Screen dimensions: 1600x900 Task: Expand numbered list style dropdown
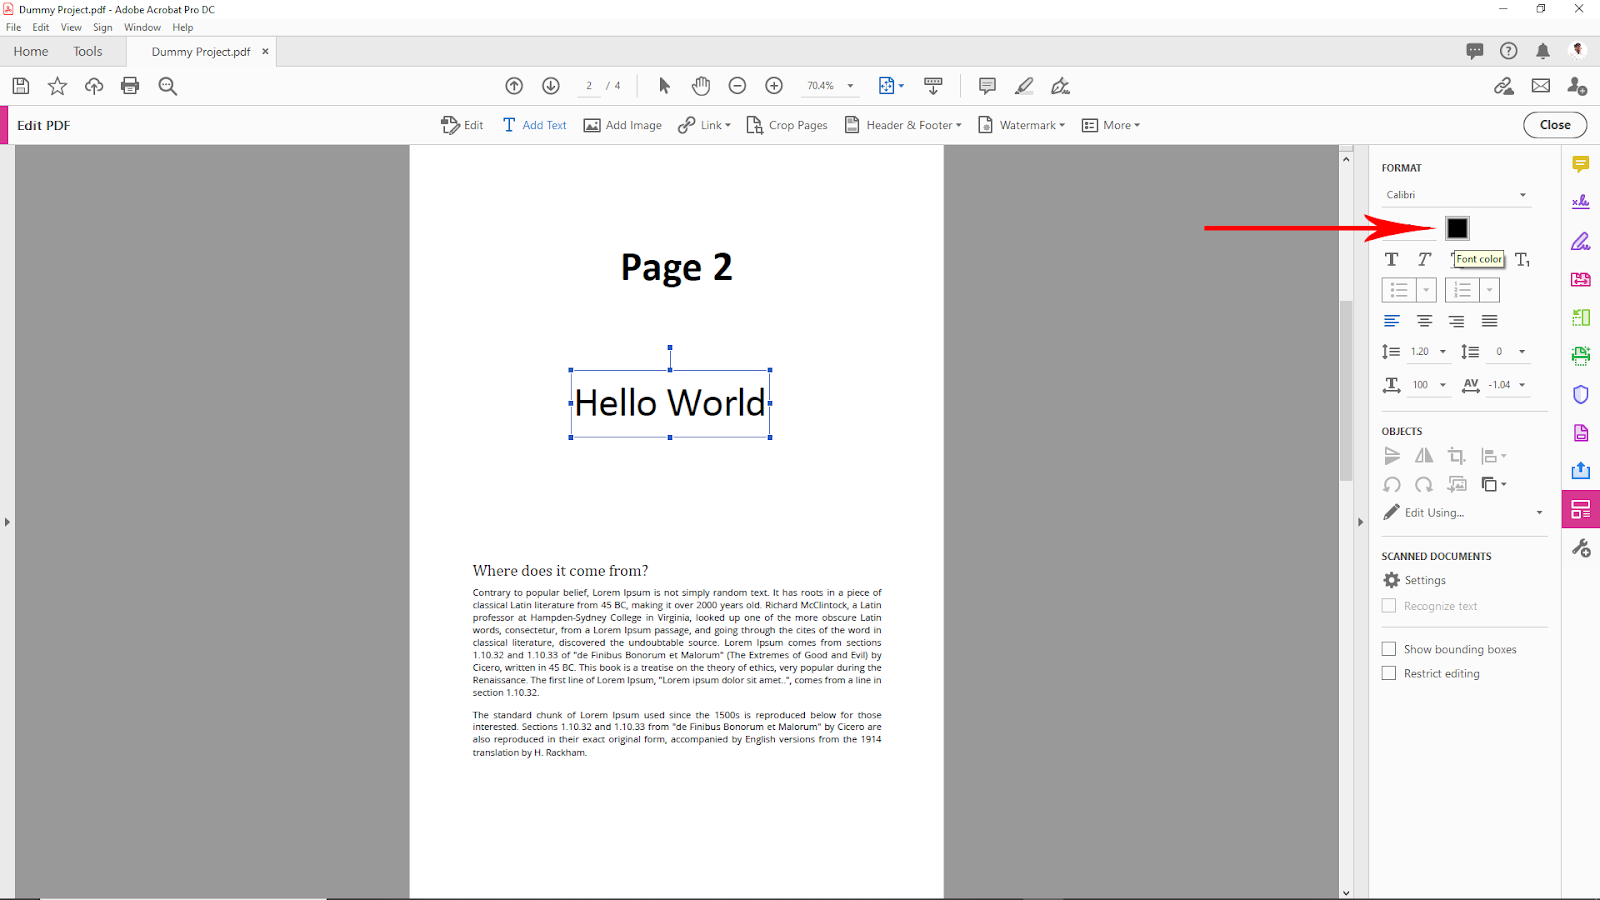click(x=1490, y=290)
